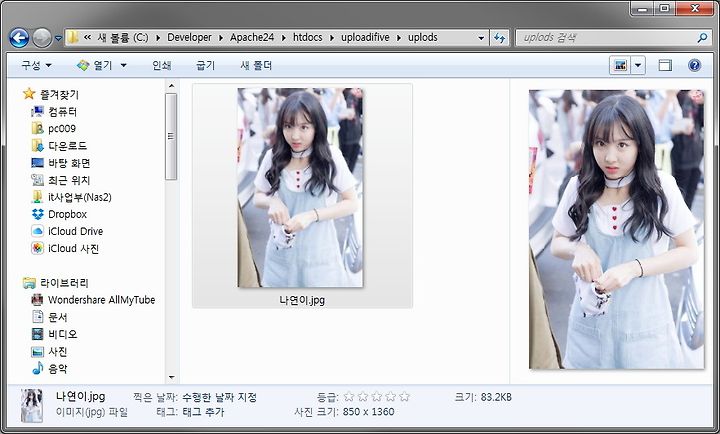Select 'uplods' in the address path
This screenshot has height=434, width=720.
[x=422, y=37]
